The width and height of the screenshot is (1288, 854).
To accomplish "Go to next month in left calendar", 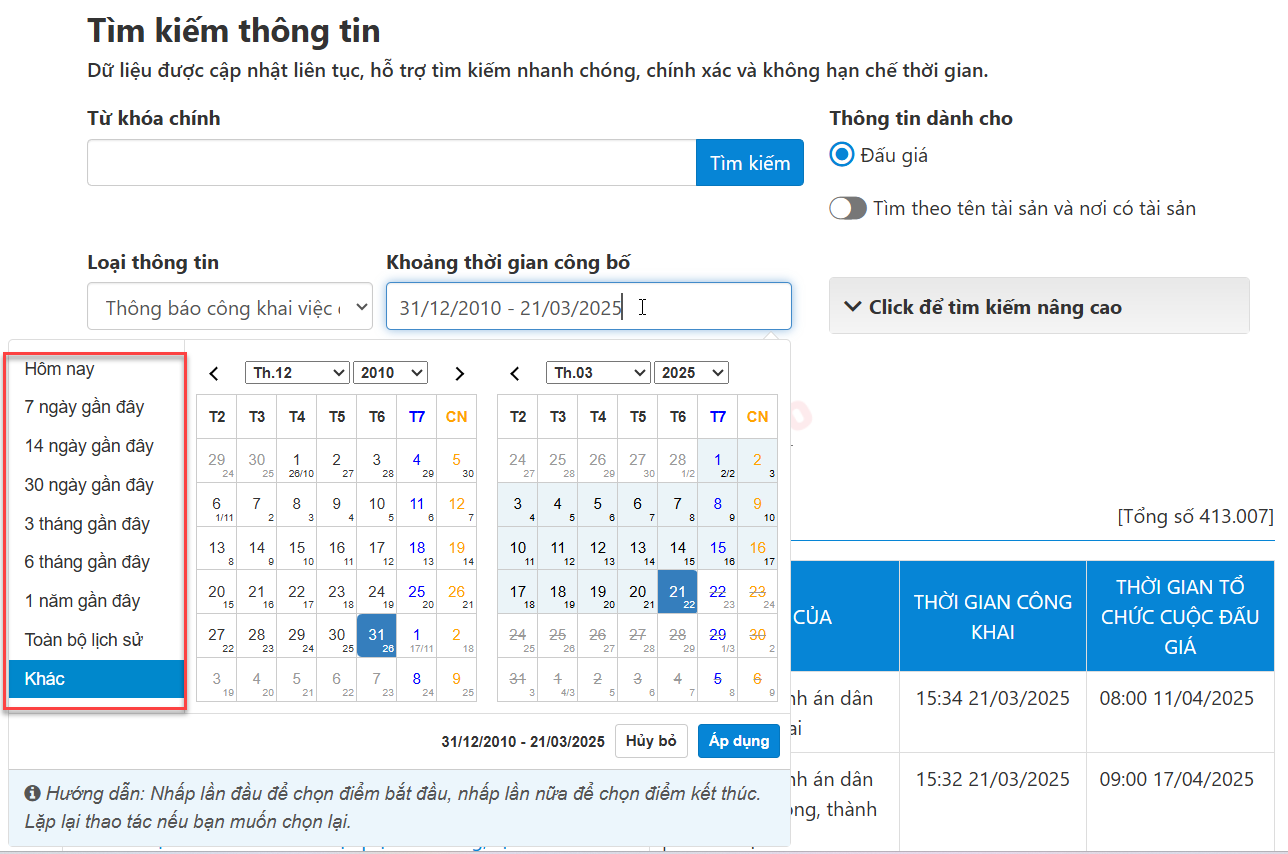I will (459, 373).
